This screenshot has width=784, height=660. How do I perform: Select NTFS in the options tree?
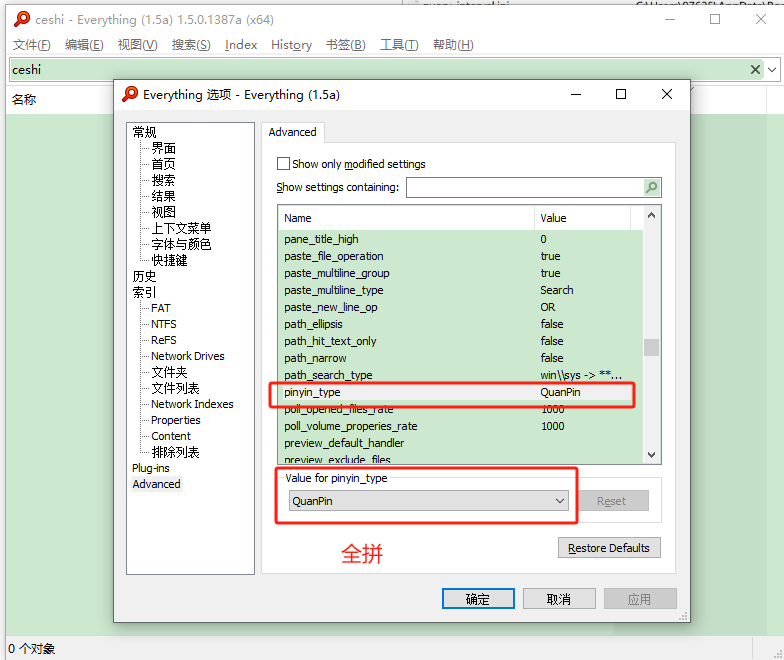(164, 324)
